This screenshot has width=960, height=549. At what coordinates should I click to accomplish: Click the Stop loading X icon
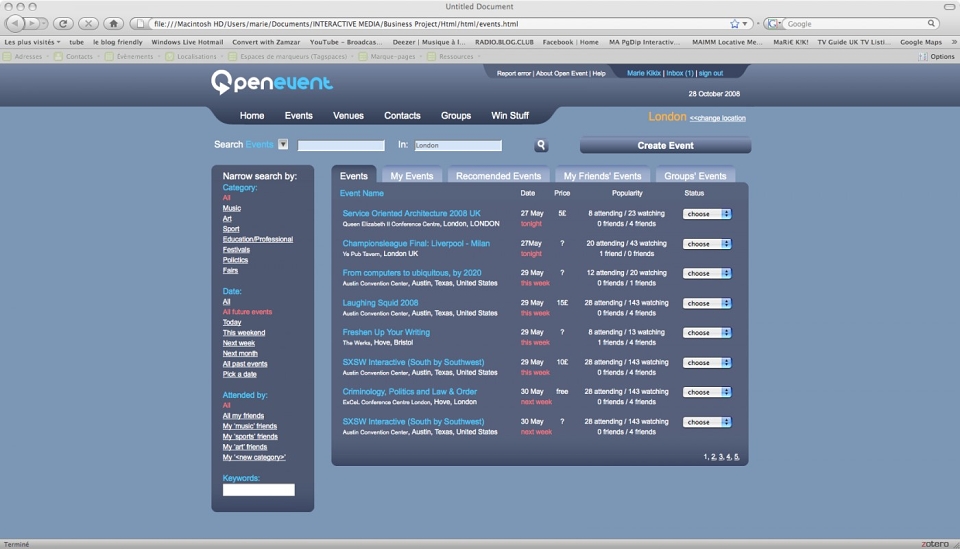[x=88, y=23]
